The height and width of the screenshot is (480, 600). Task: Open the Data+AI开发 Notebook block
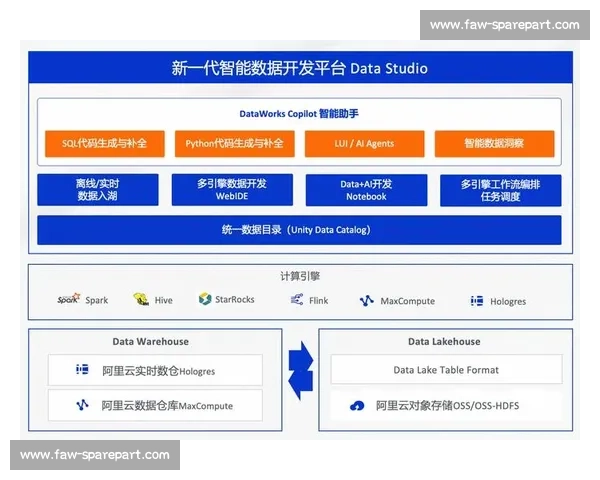(365, 190)
